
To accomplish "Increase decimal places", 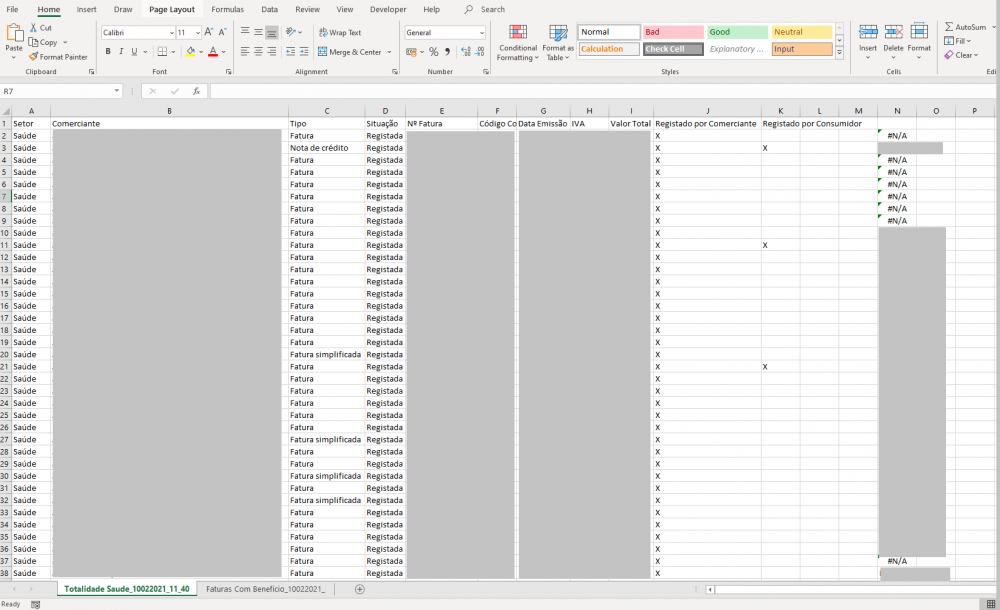I will tap(466, 52).
